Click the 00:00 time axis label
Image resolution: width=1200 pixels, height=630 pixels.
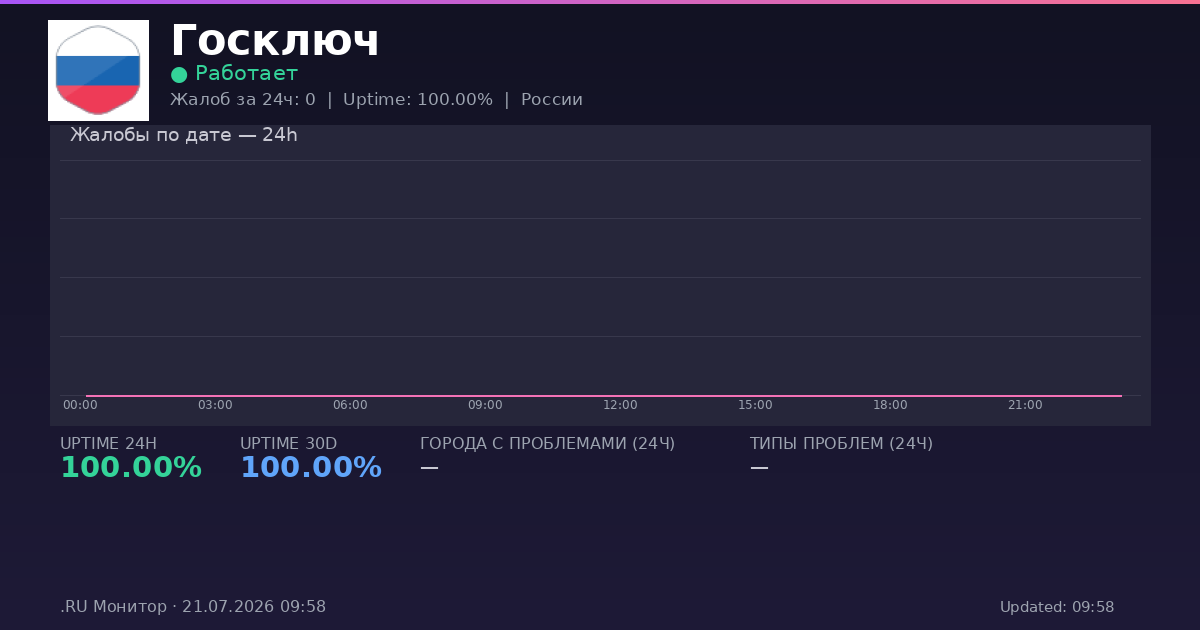coord(80,405)
